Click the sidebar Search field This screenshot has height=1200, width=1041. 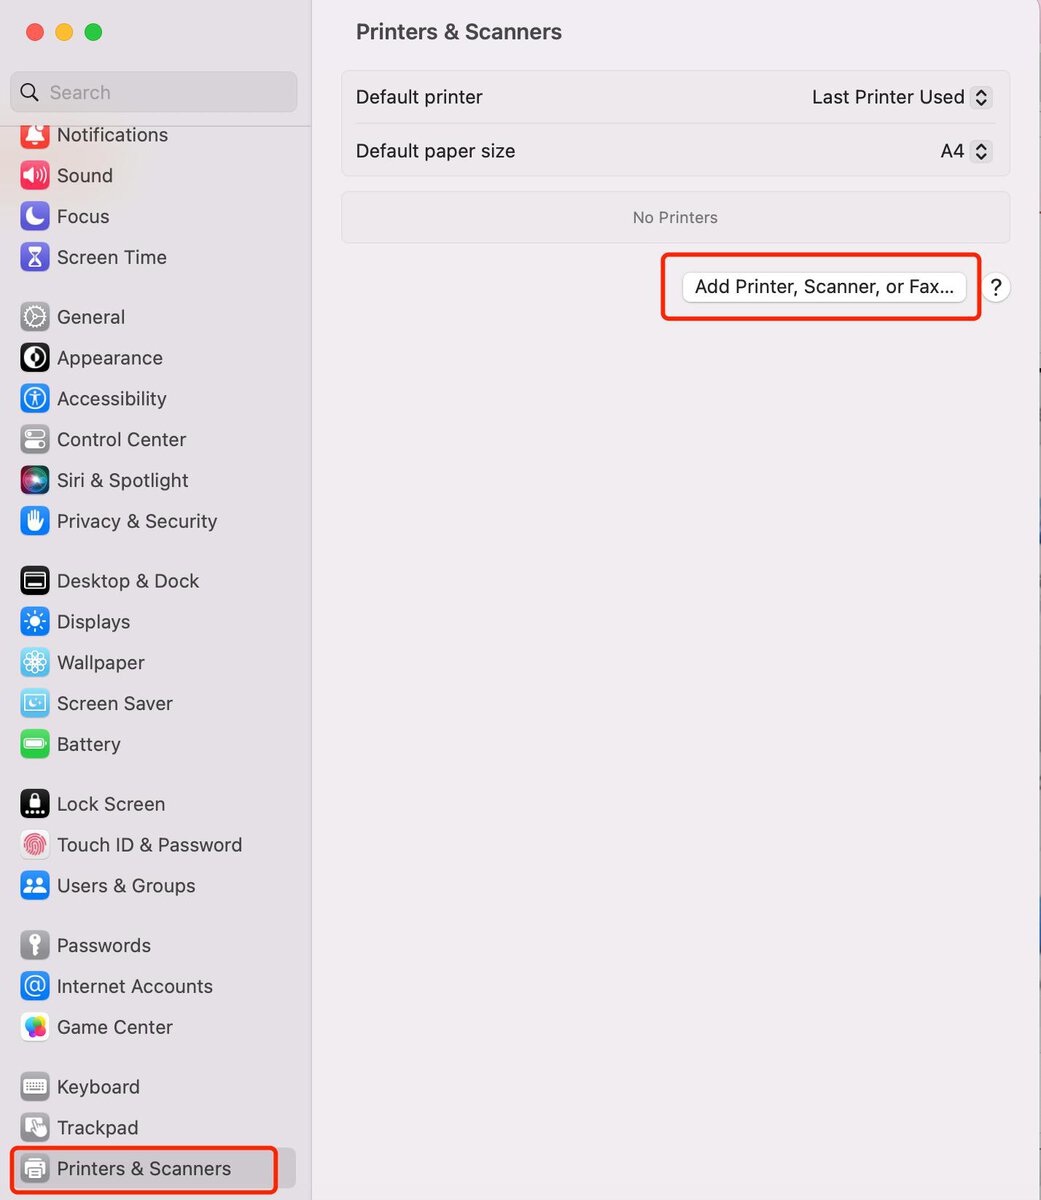[x=154, y=92]
